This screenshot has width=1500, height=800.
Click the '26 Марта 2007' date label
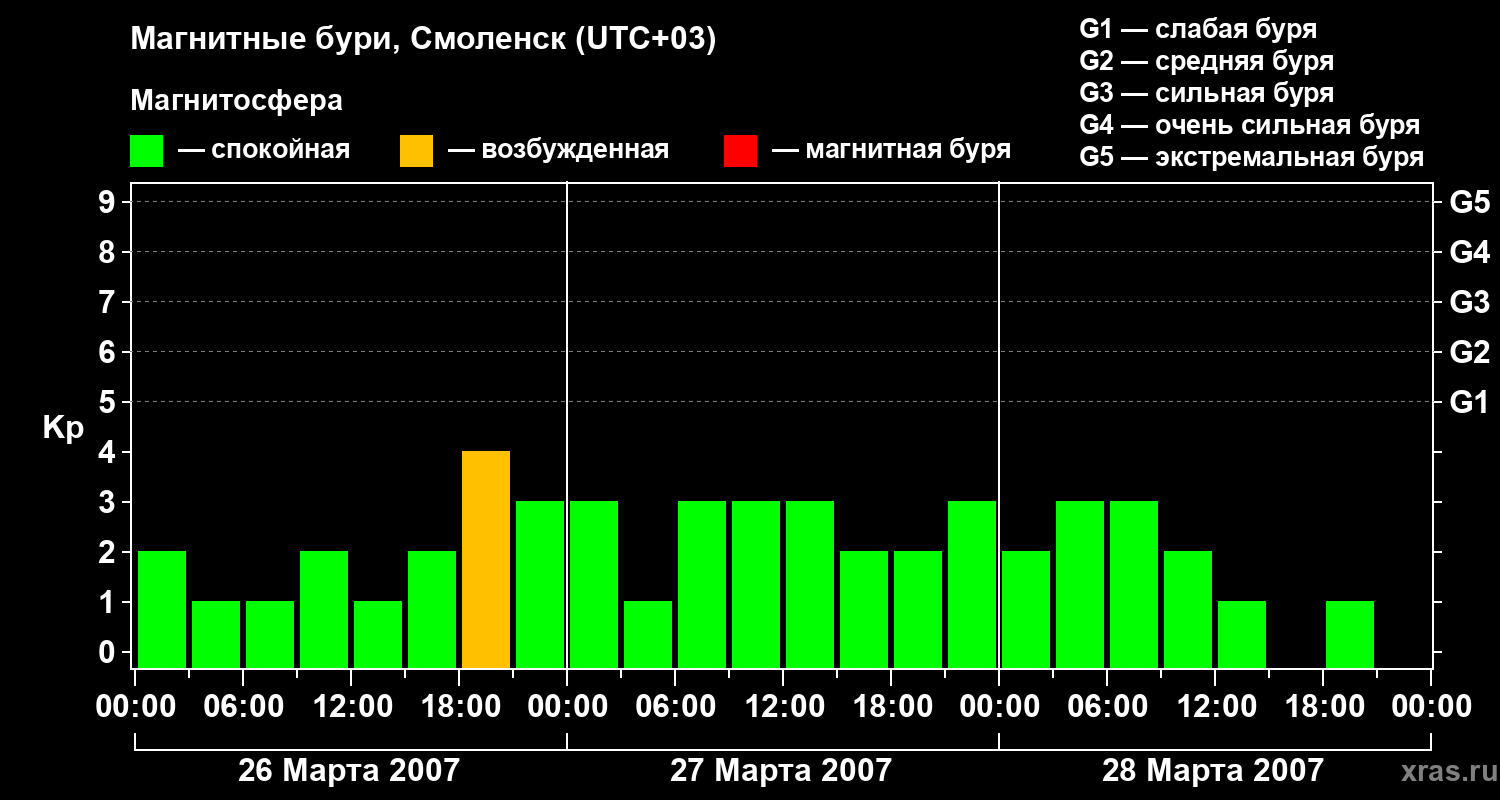[349, 771]
